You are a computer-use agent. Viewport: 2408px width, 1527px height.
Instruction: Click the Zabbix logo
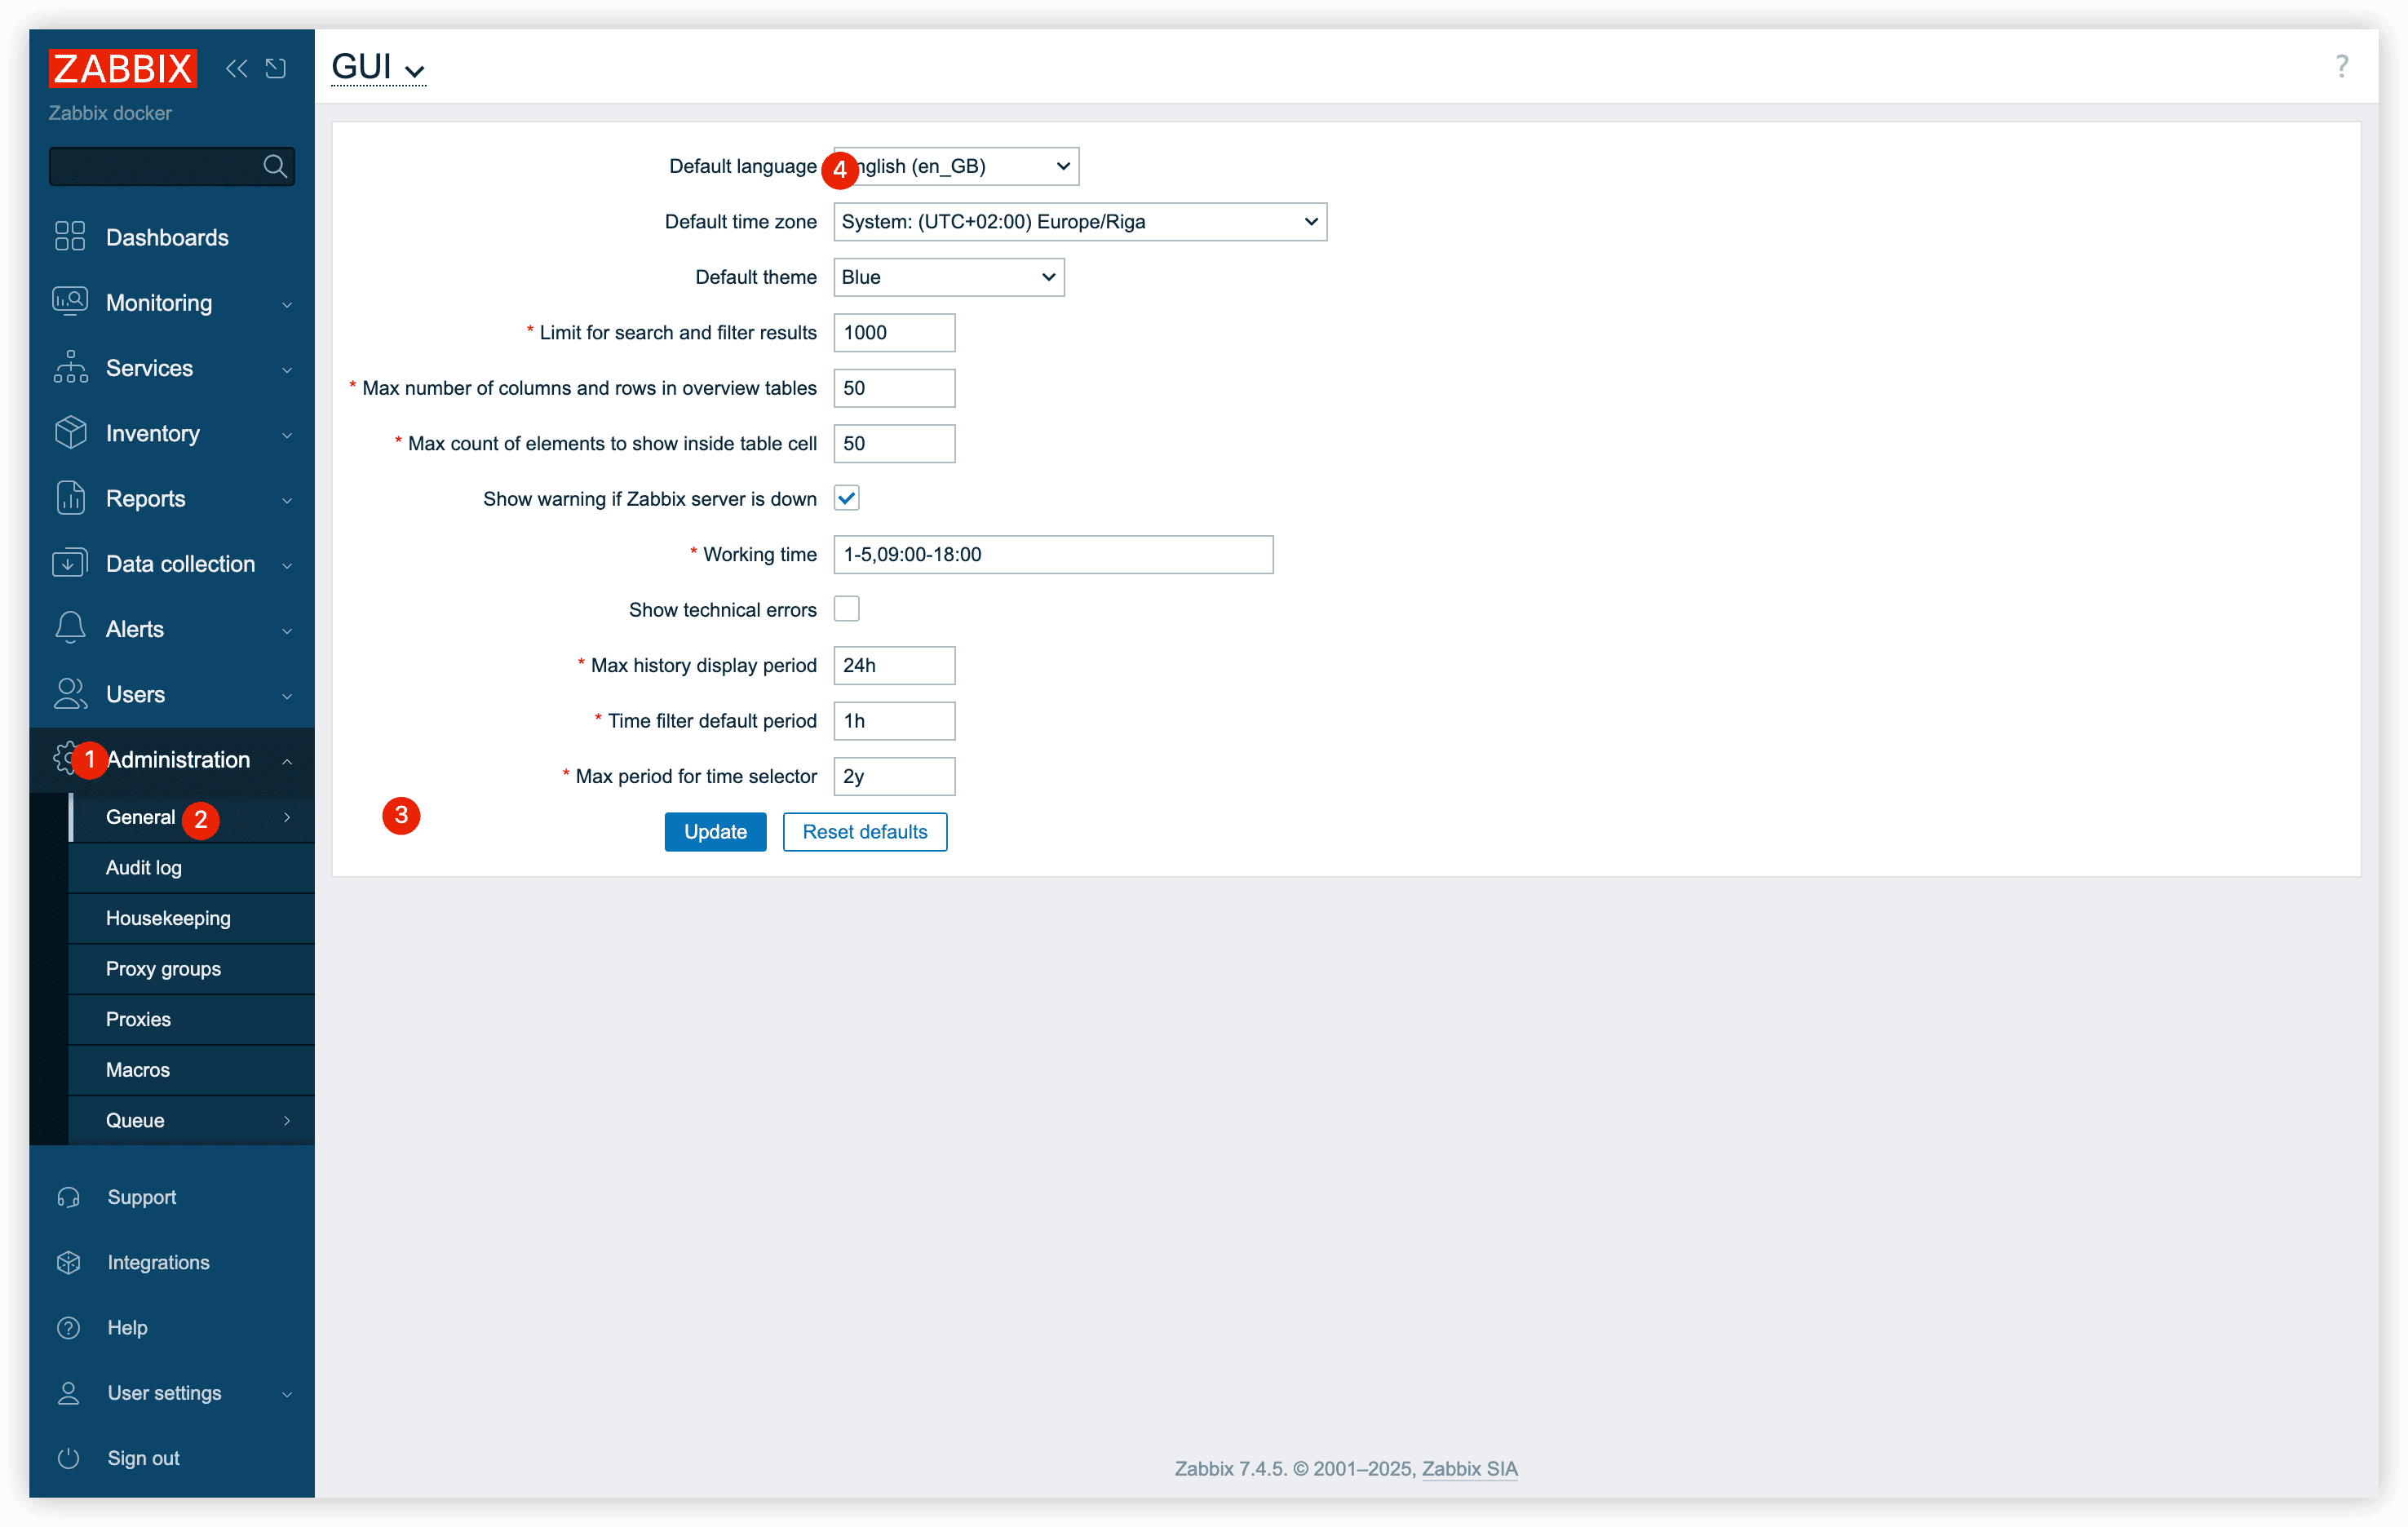(122, 68)
